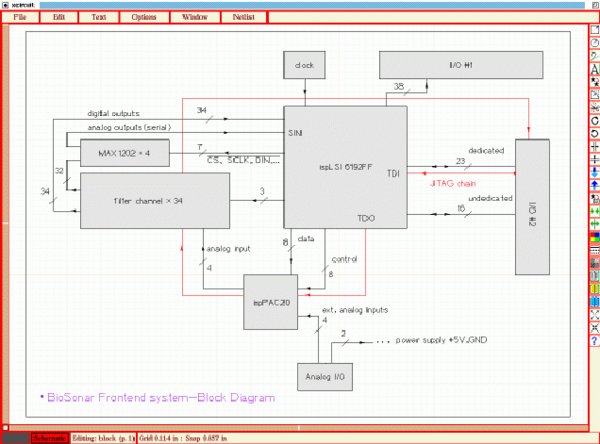Choose the Copy element tool with stars
Screen dimensions: 600x444
[595, 82]
